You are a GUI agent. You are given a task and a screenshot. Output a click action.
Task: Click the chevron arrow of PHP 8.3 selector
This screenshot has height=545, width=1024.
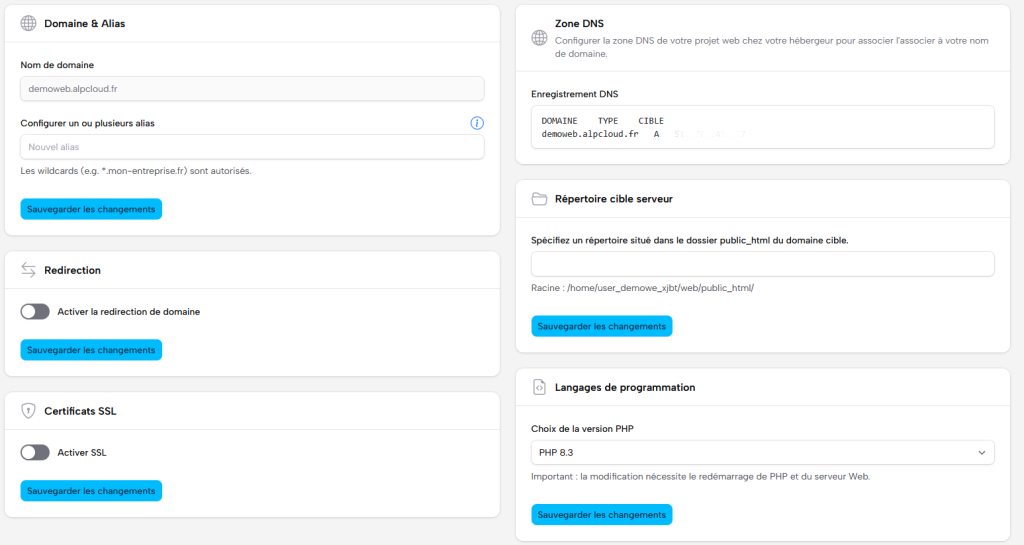980,453
